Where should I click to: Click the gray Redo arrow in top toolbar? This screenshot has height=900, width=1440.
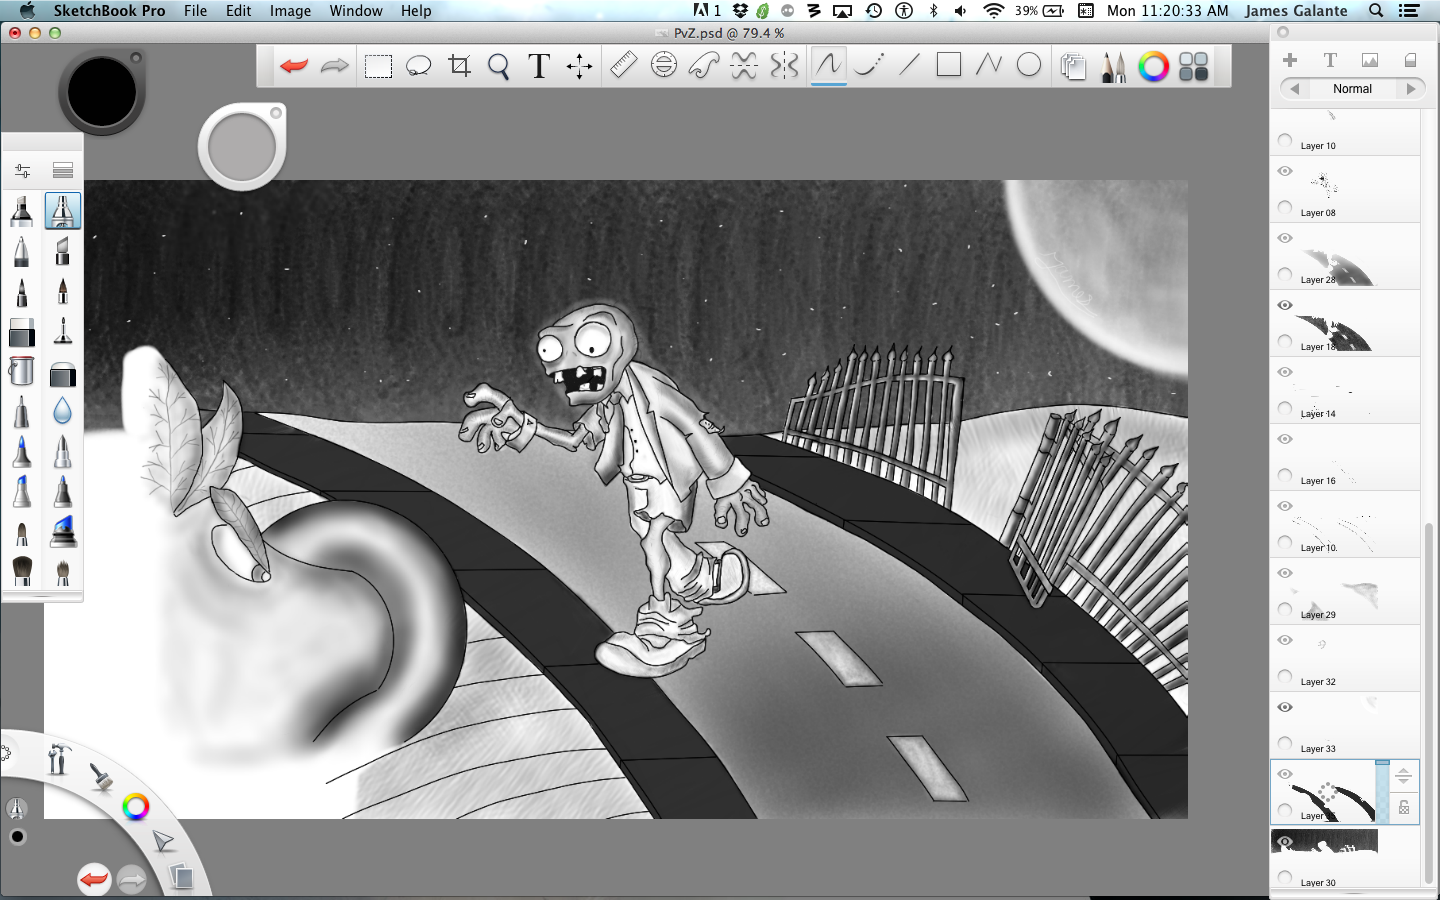pos(334,66)
